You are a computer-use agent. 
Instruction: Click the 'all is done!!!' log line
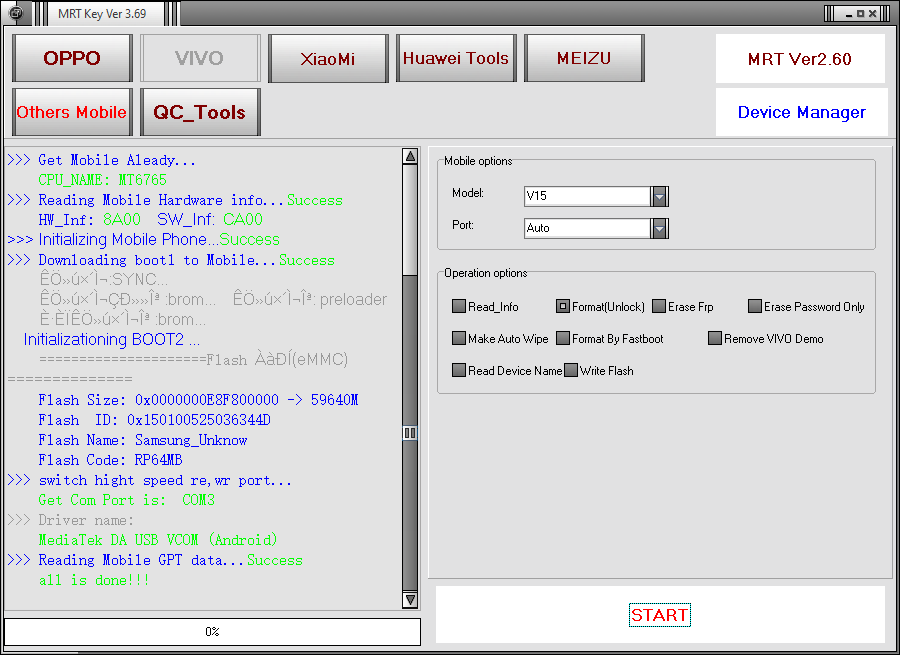tap(94, 580)
